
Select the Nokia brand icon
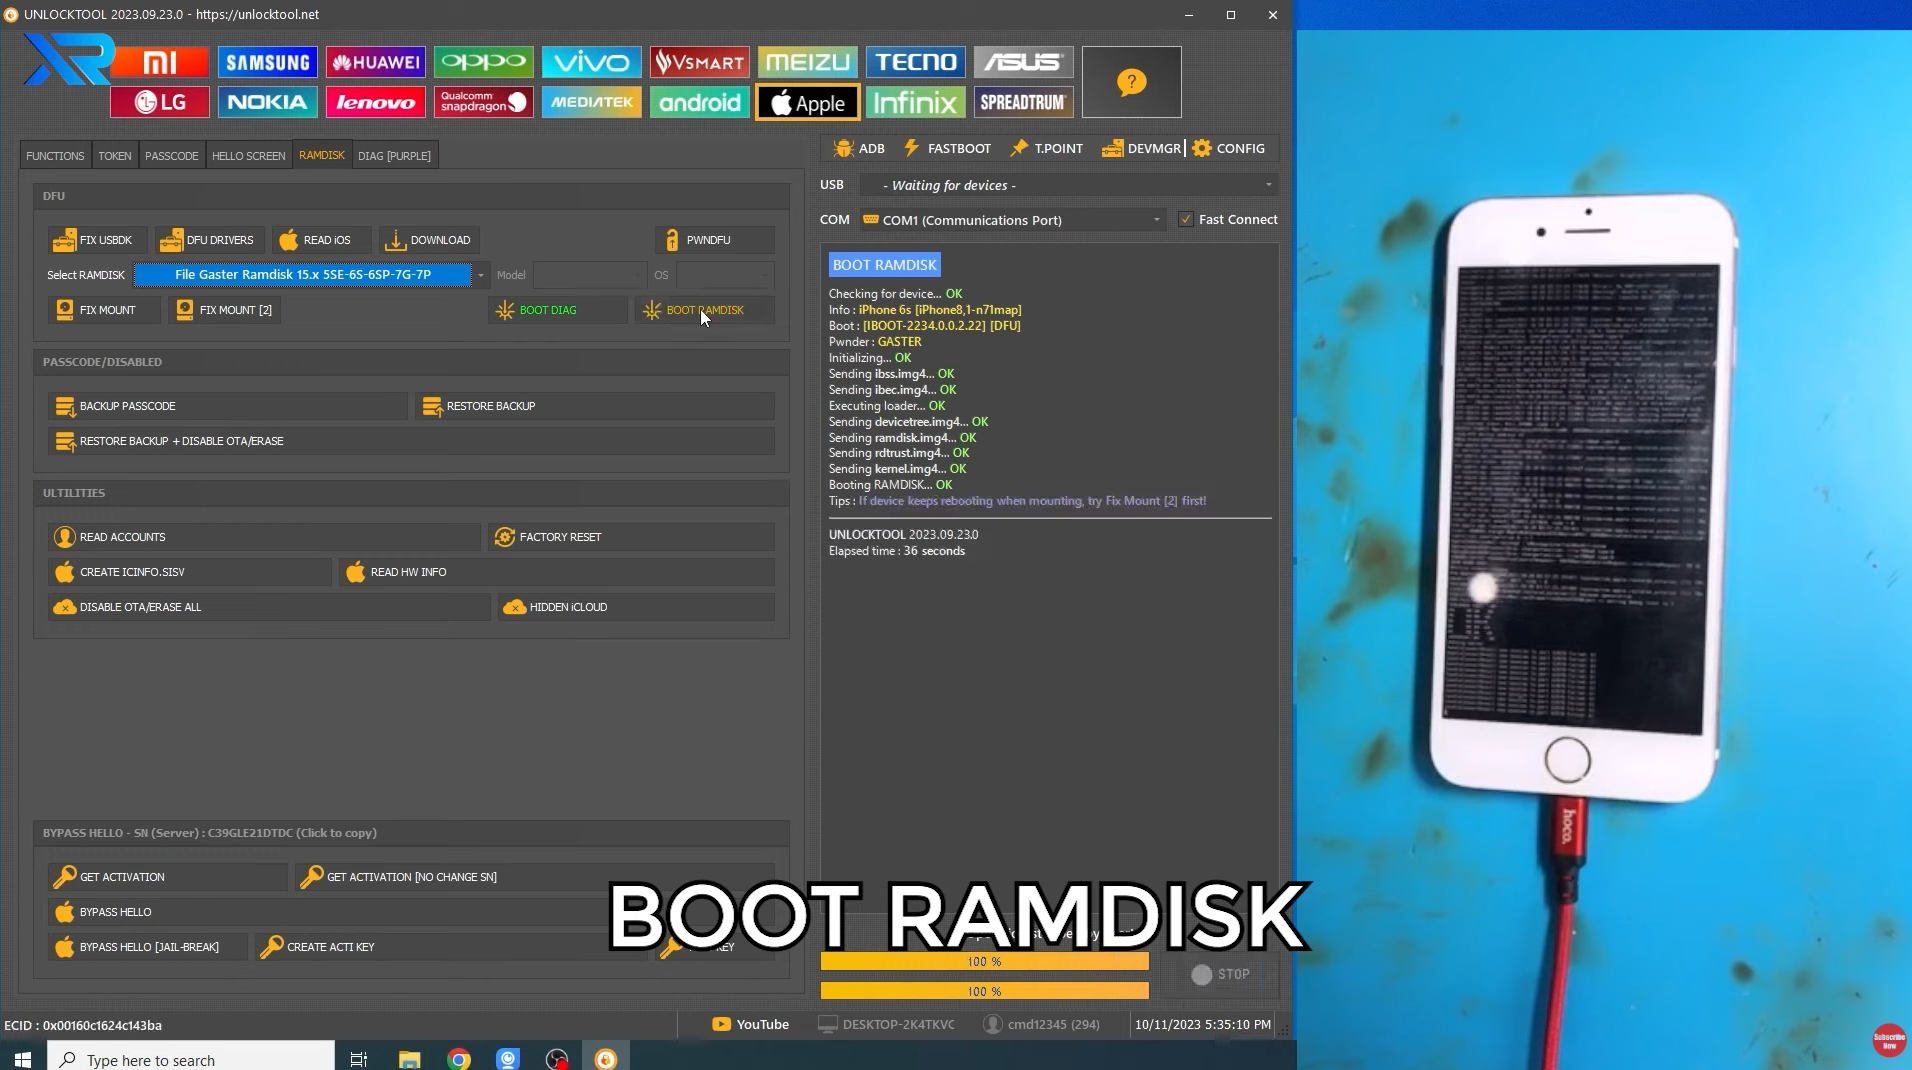tap(267, 102)
